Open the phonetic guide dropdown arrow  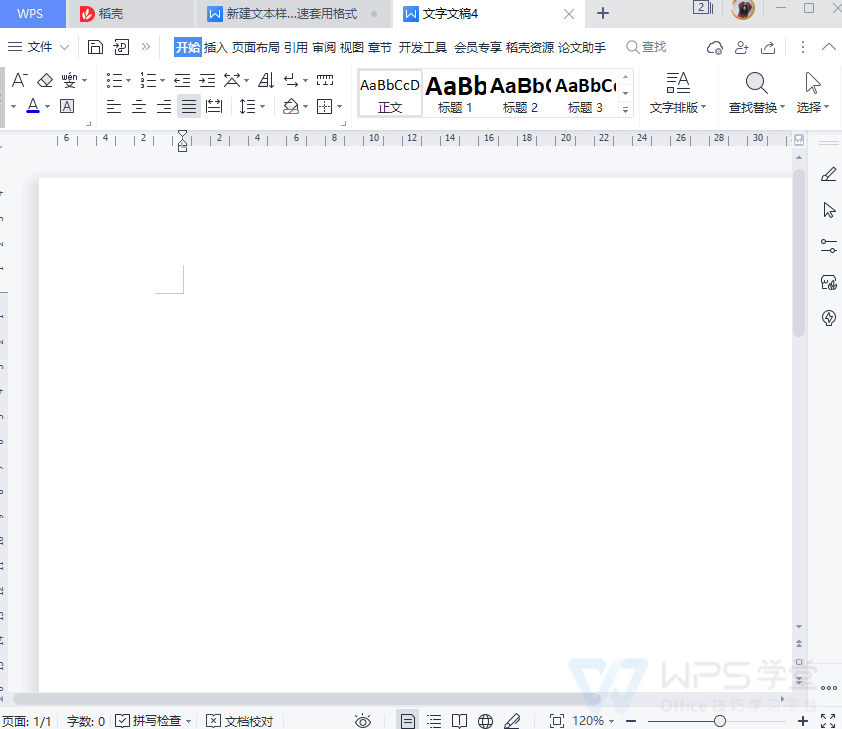[84, 81]
